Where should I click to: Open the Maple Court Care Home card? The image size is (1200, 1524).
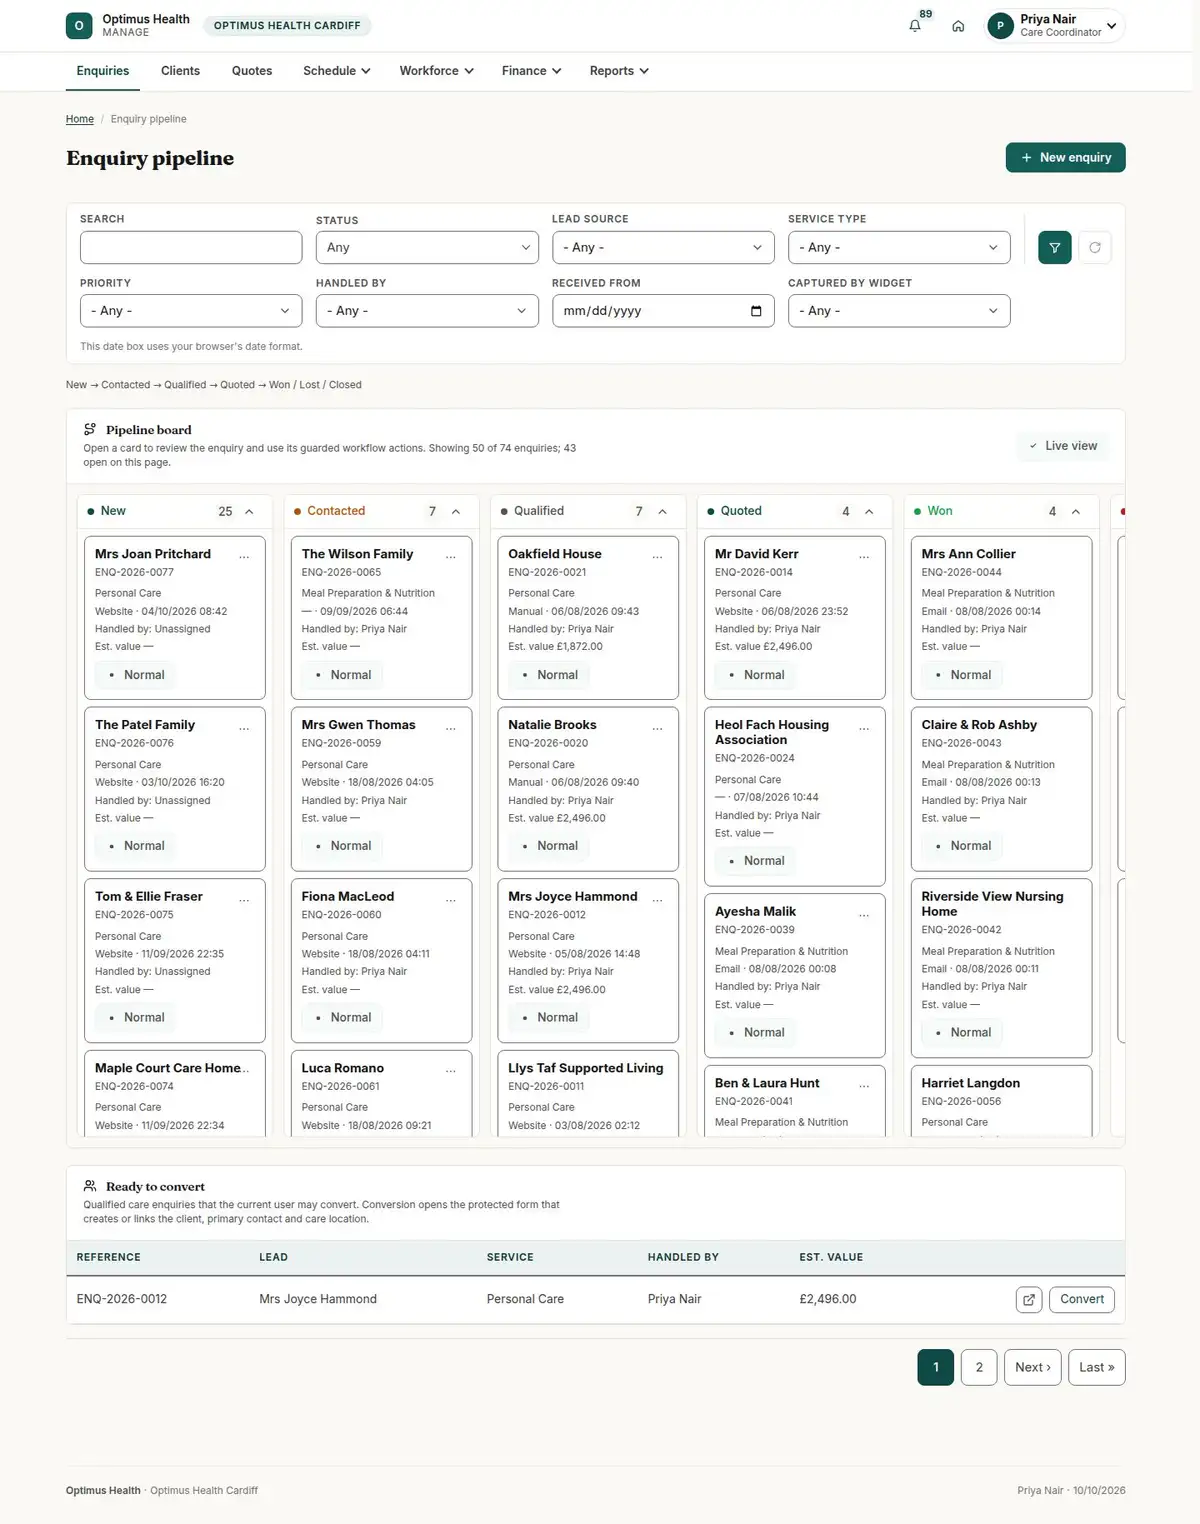pyautogui.click(x=175, y=1093)
